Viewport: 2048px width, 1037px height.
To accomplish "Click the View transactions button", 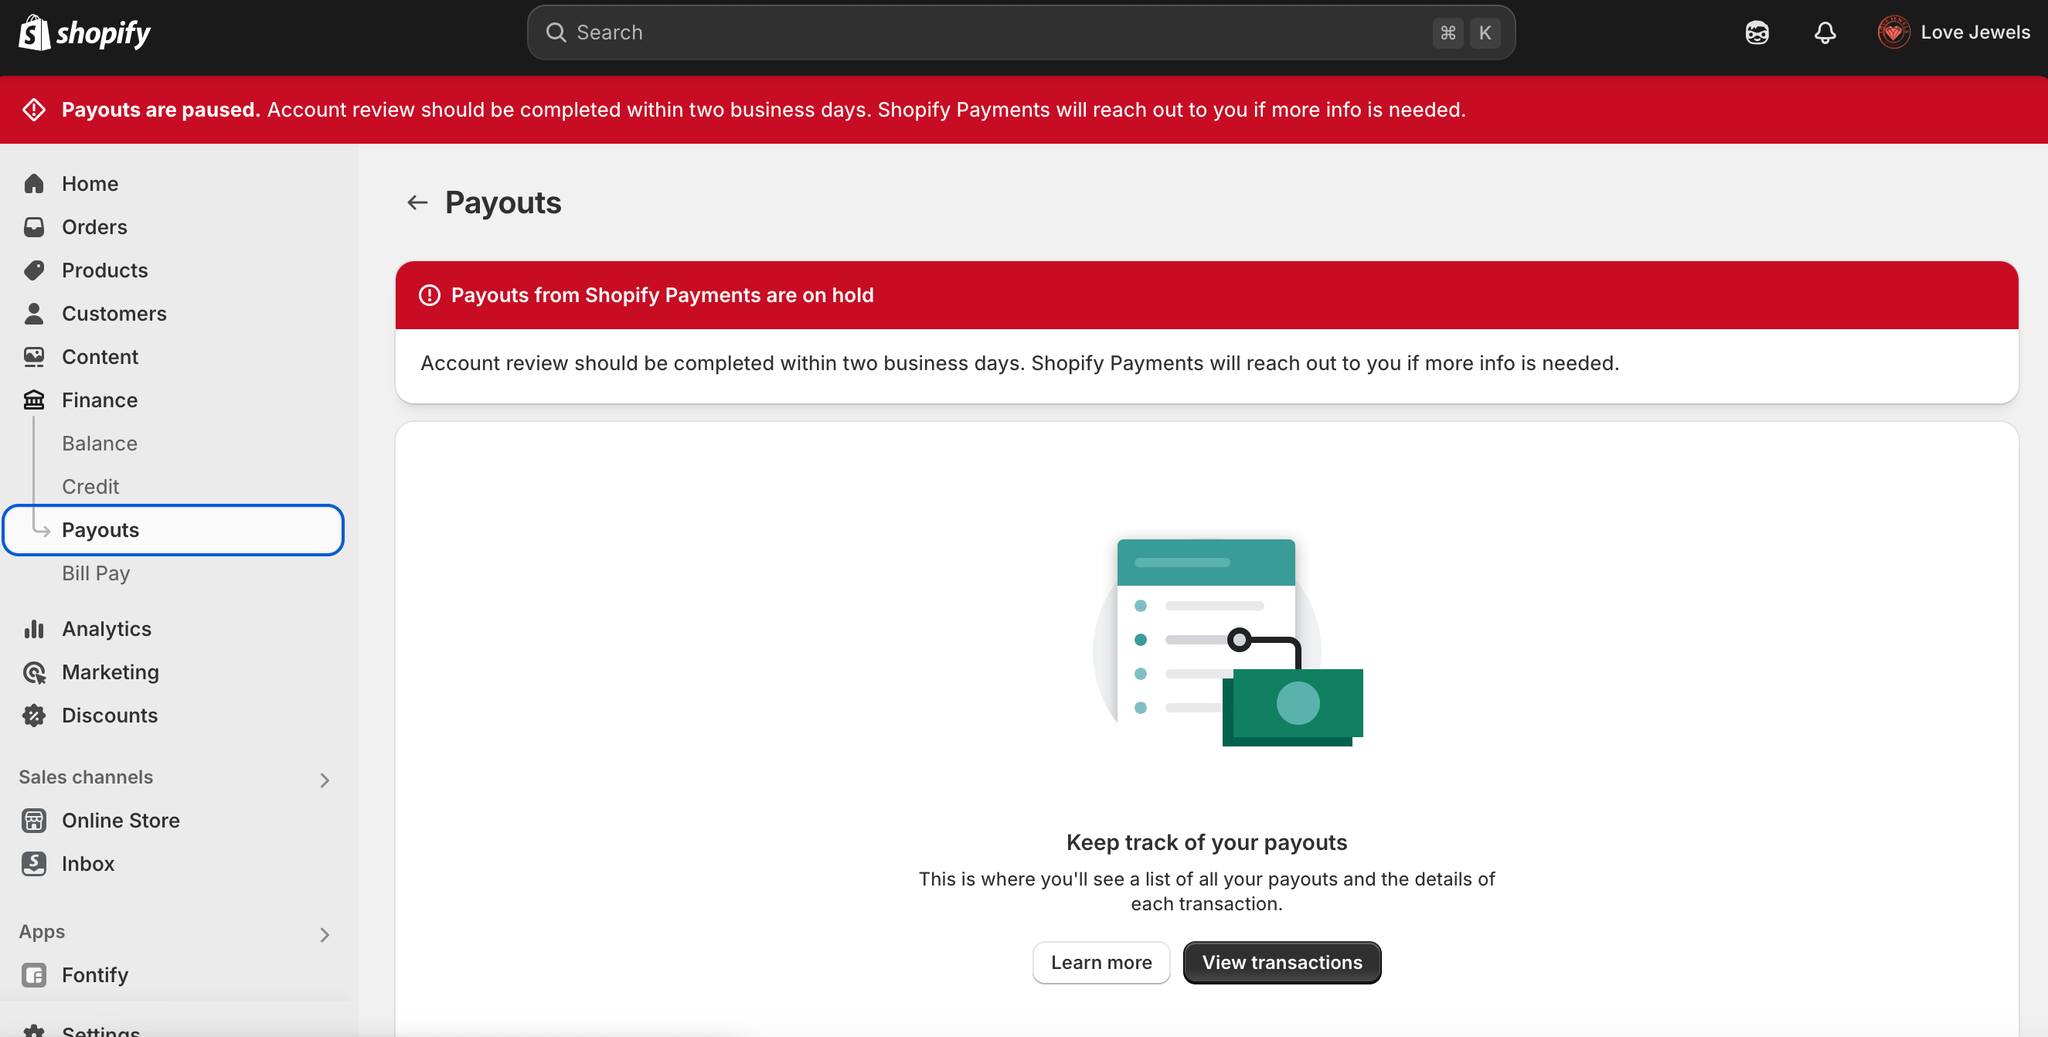I will 1282,962.
